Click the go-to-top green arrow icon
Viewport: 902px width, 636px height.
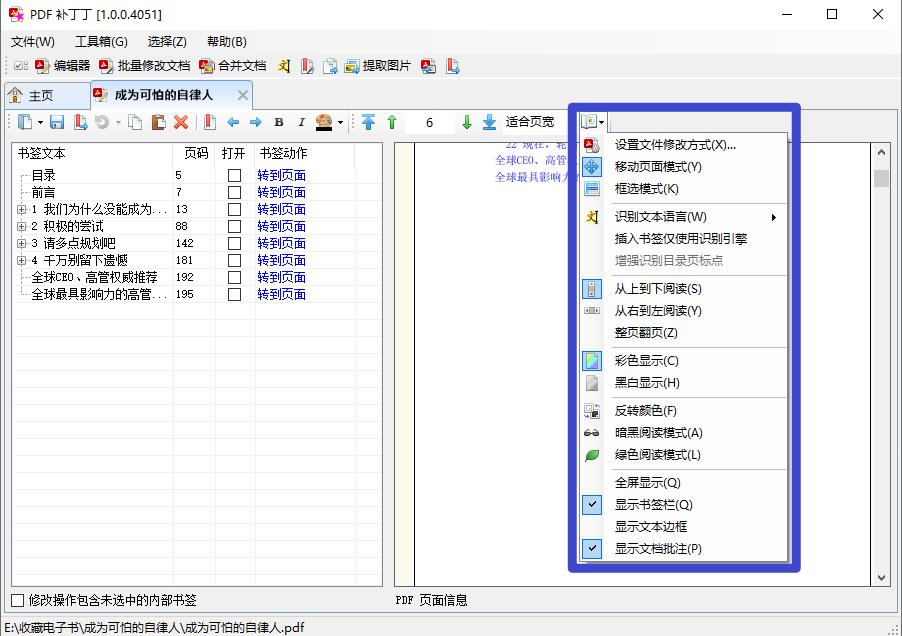click(x=394, y=121)
